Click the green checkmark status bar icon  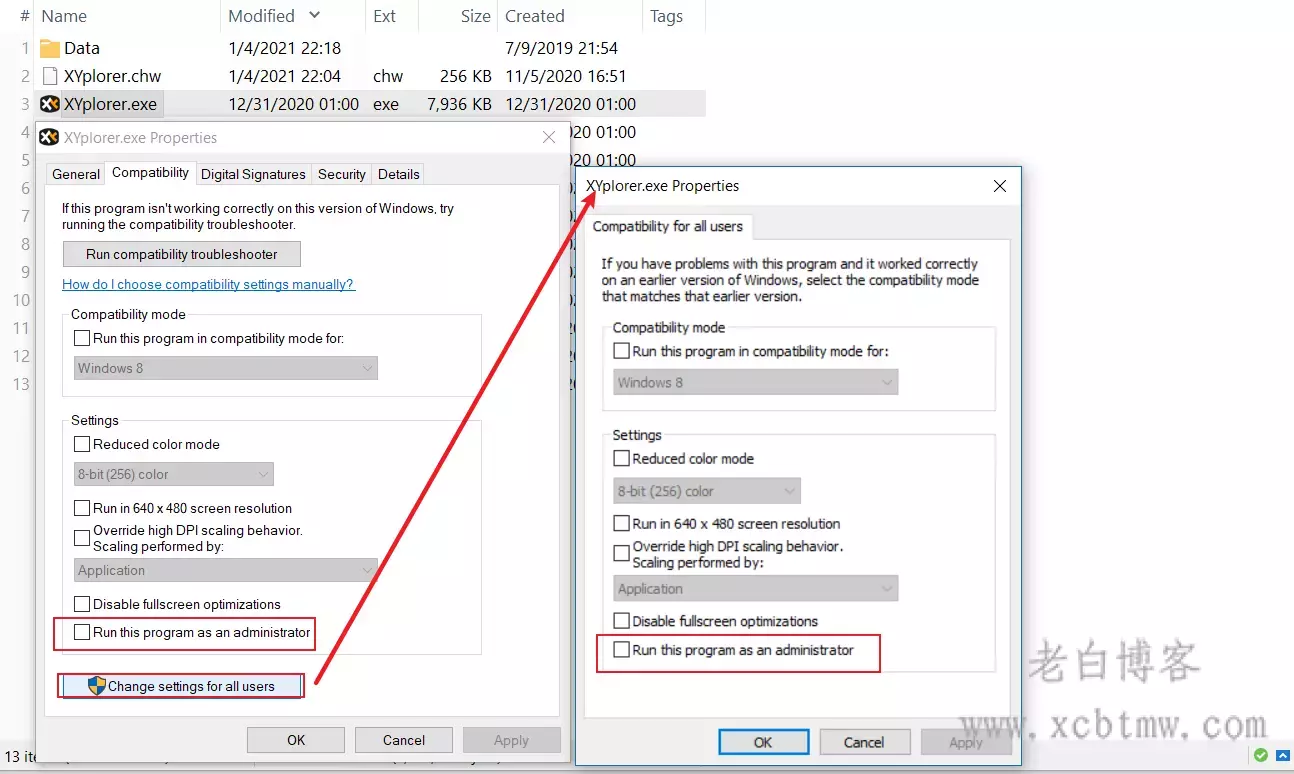[x=1261, y=755]
